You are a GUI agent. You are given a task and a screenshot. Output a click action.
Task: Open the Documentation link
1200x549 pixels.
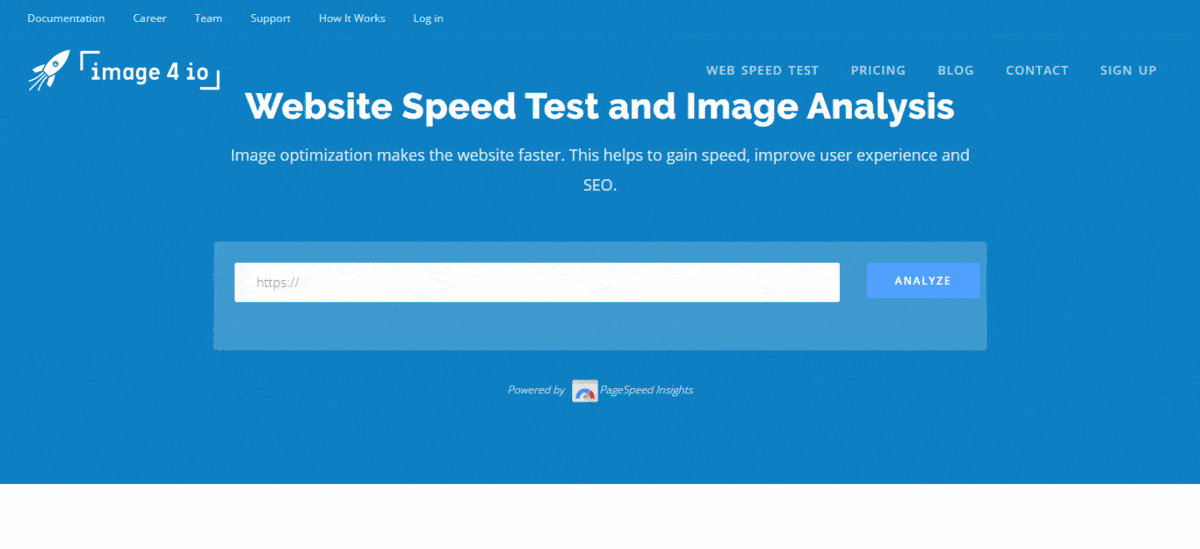pos(66,18)
